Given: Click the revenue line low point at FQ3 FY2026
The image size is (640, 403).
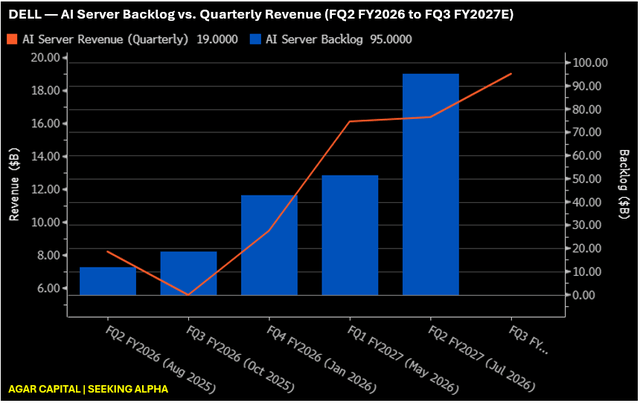Looking at the screenshot, I should pos(188,294).
